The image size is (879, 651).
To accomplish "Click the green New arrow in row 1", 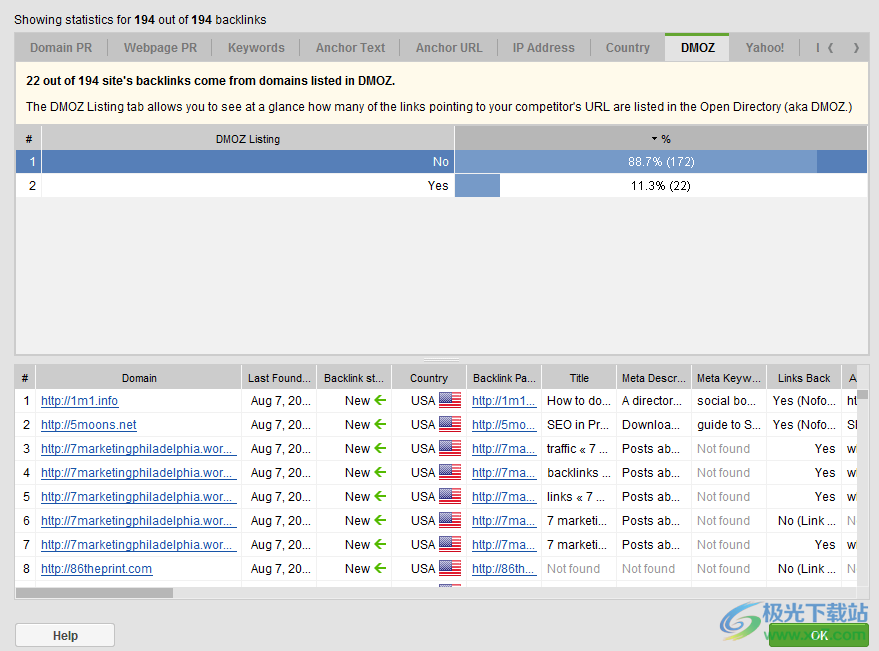I will click(381, 400).
